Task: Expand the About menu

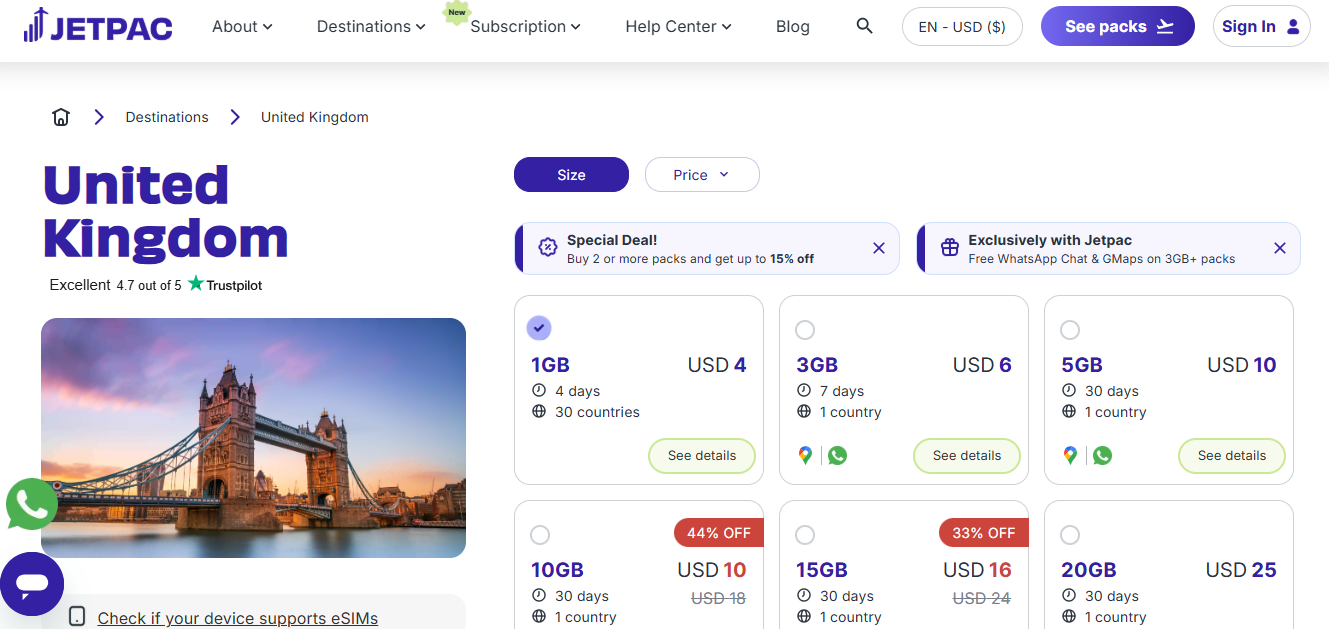Action: [x=242, y=27]
